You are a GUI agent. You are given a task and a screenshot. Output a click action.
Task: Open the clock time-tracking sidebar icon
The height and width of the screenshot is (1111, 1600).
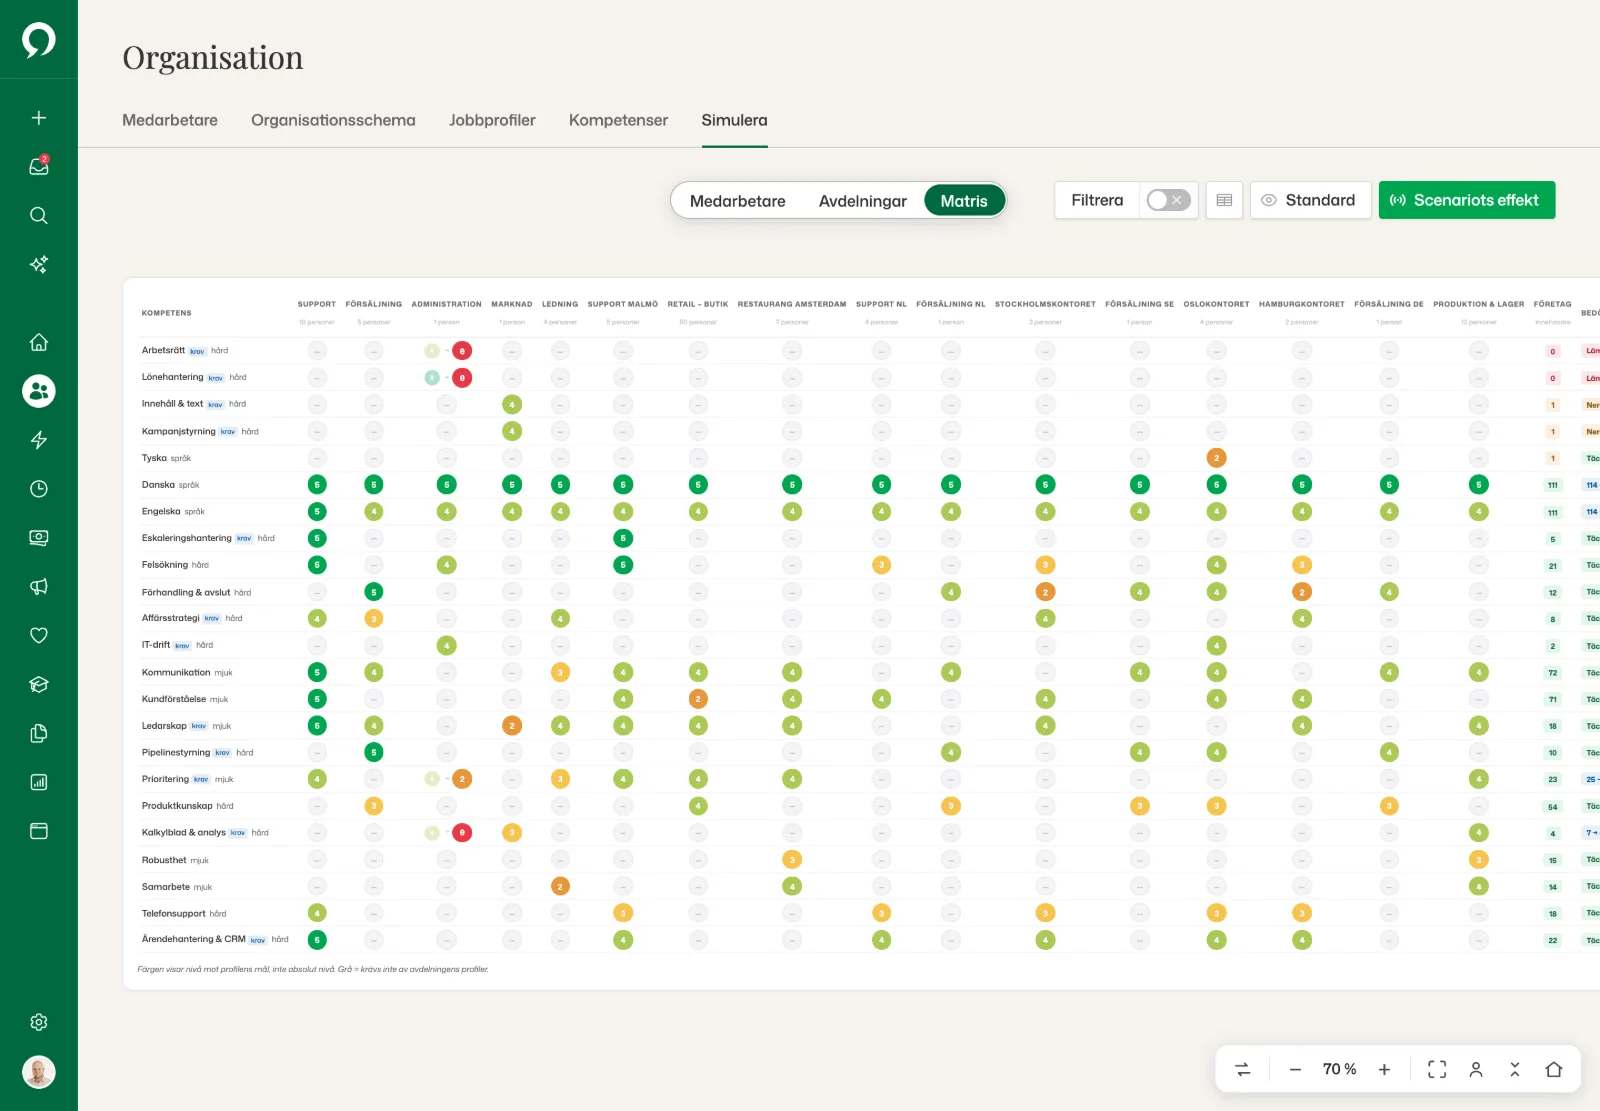[38, 489]
